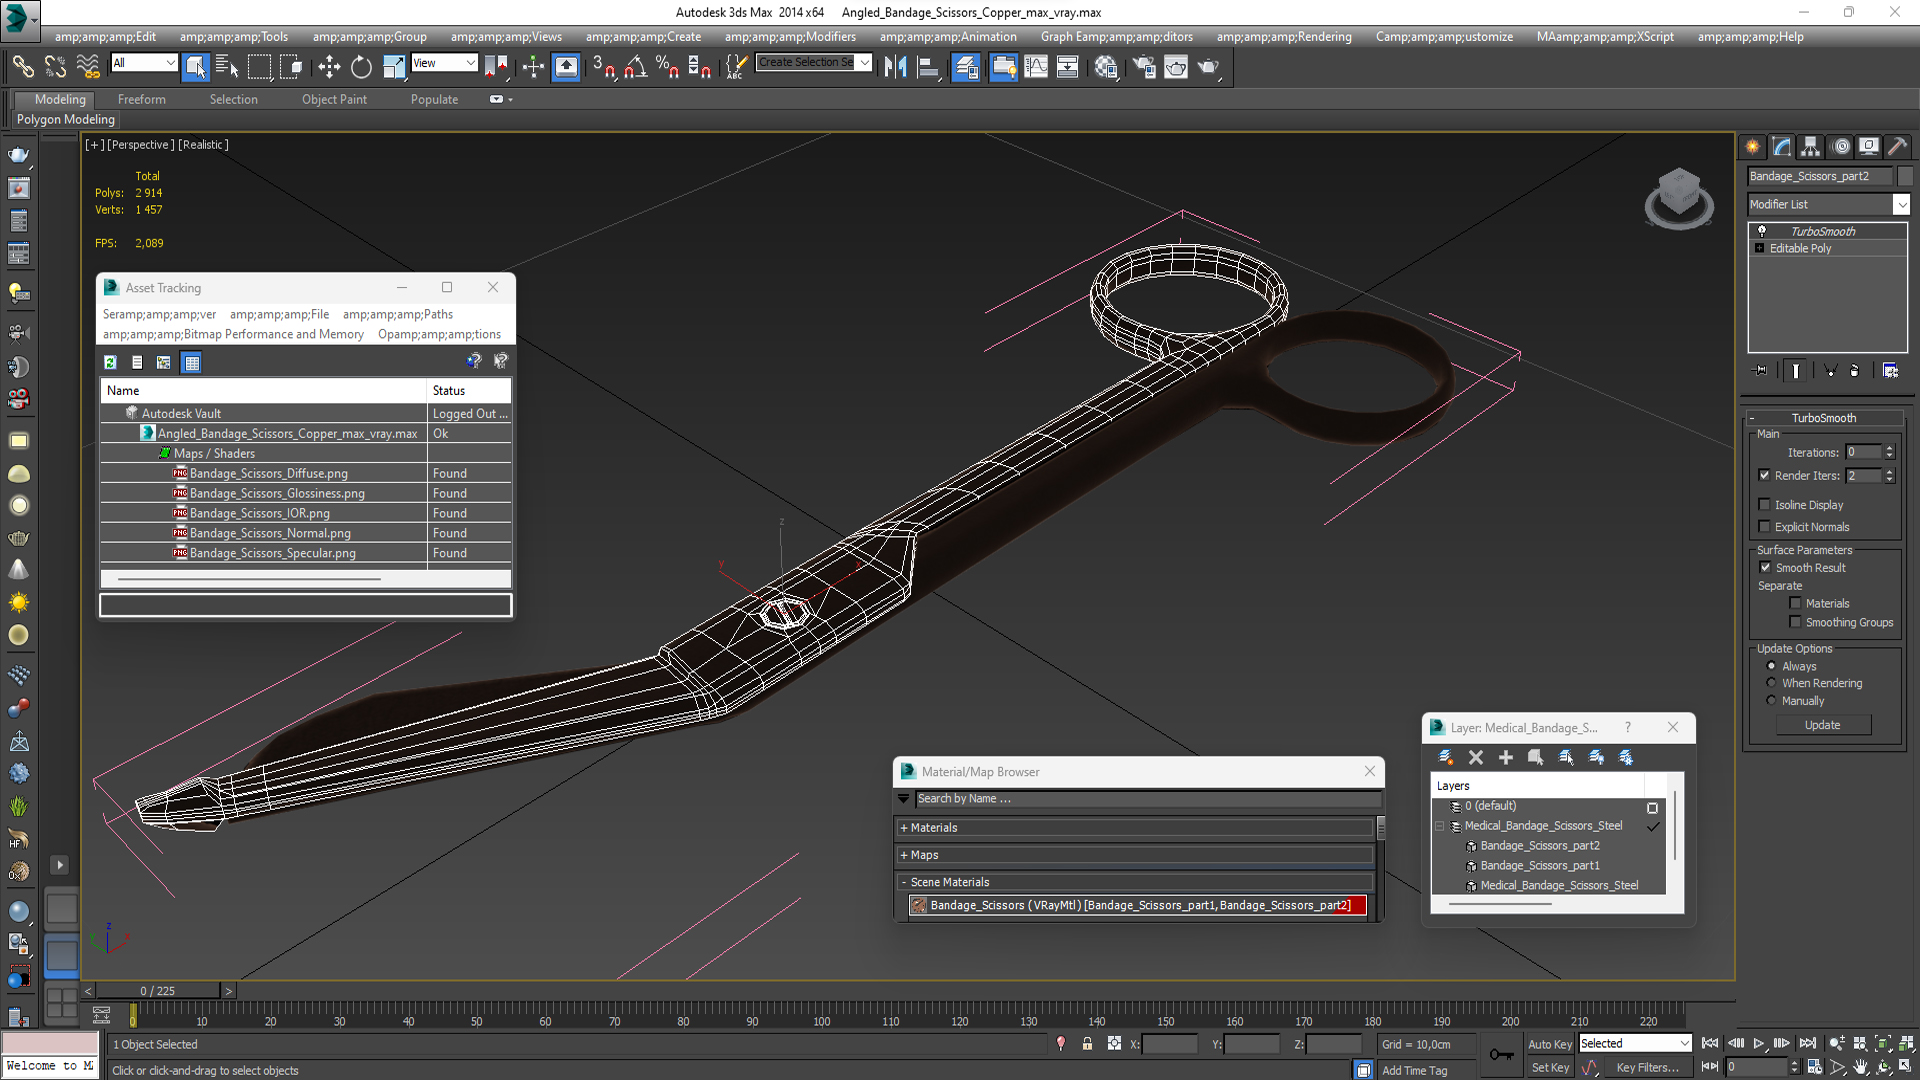1920x1080 pixels.
Task: Enable Isoline Display checkbox
Action: pyautogui.click(x=1764, y=504)
